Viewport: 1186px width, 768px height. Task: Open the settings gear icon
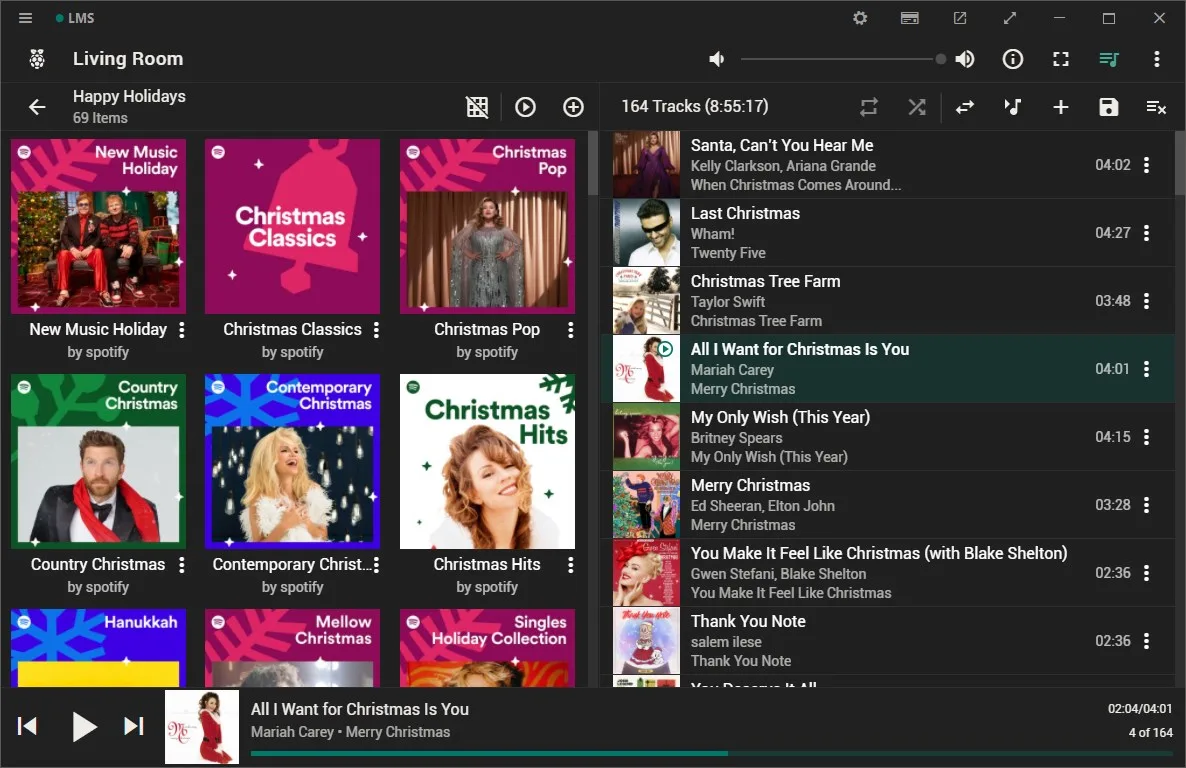click(x=860, y=18)
